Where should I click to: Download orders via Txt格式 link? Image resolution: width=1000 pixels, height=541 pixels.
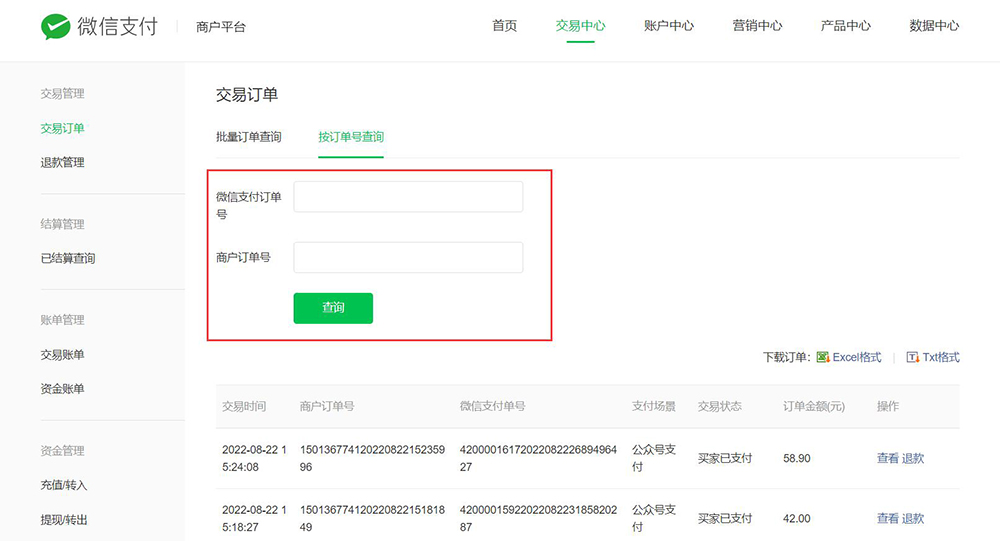941,357
